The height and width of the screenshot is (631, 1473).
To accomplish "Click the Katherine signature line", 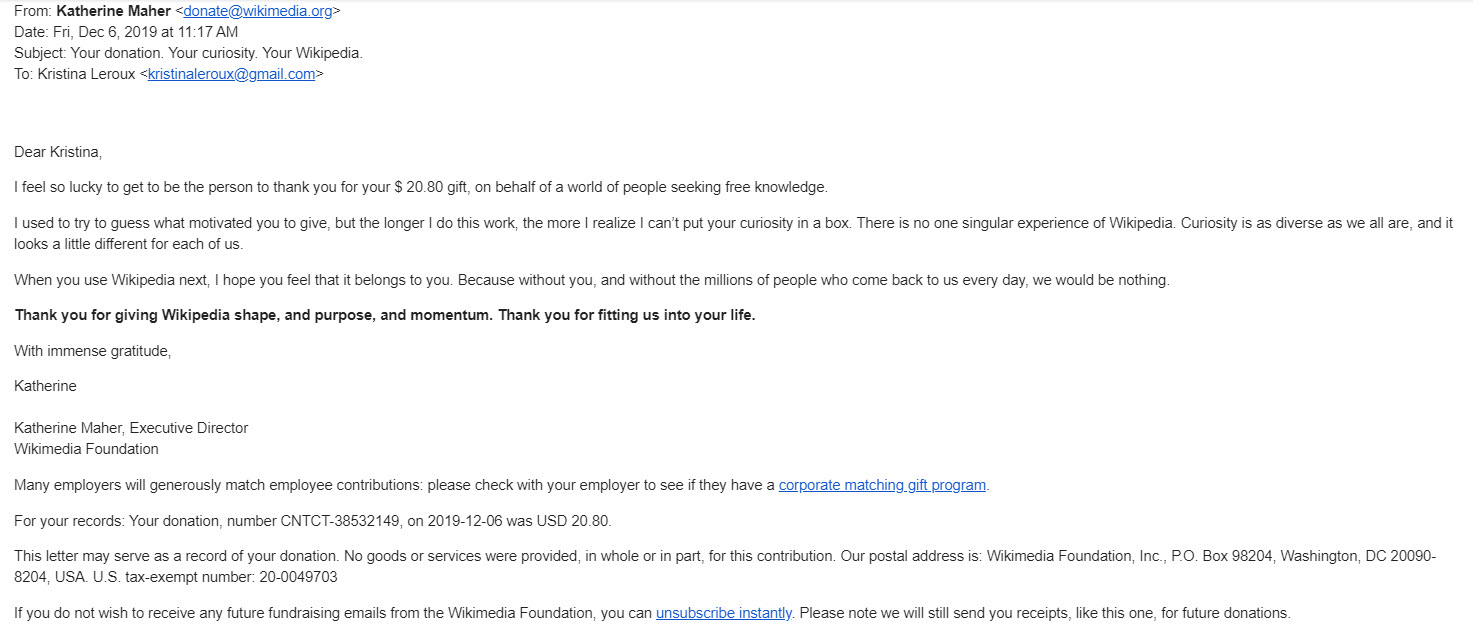I will (x=45, y=386).
